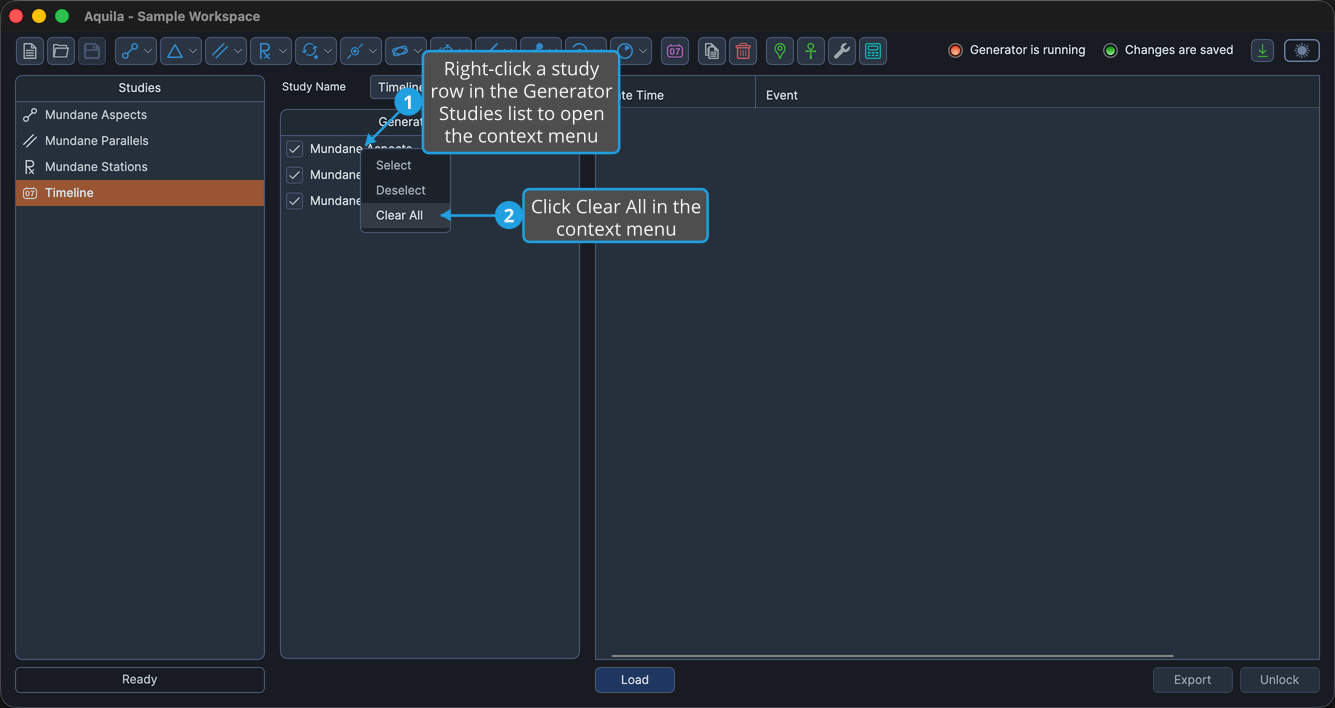Select the Timeline study in Studies list

[140, 193]
